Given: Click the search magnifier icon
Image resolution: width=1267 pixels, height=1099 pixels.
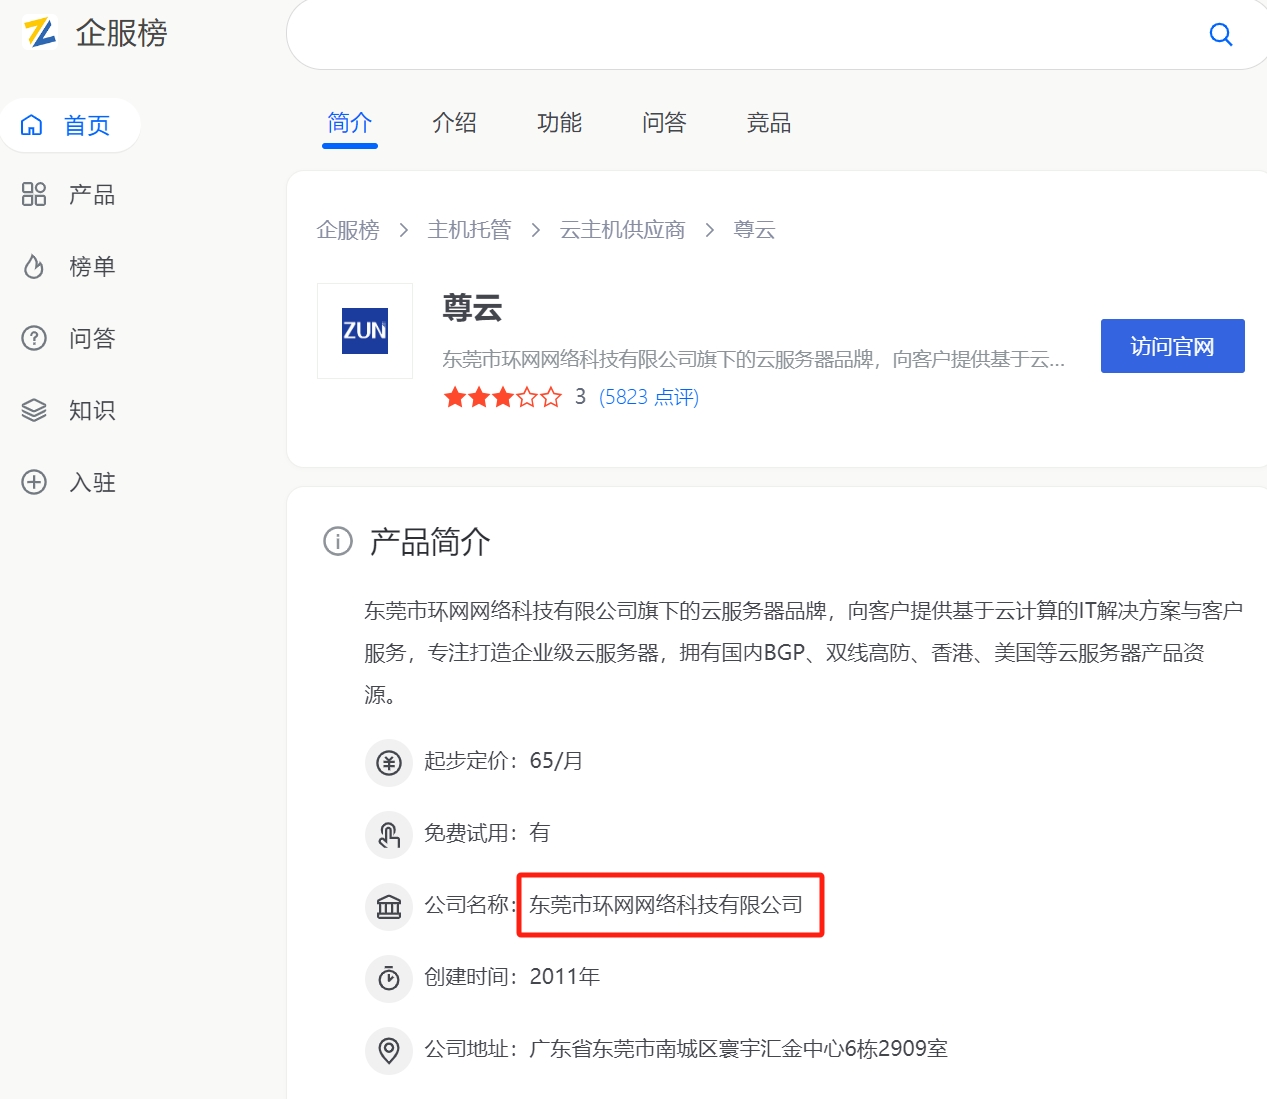Looking at the screenshot, I should (1220, 34).
